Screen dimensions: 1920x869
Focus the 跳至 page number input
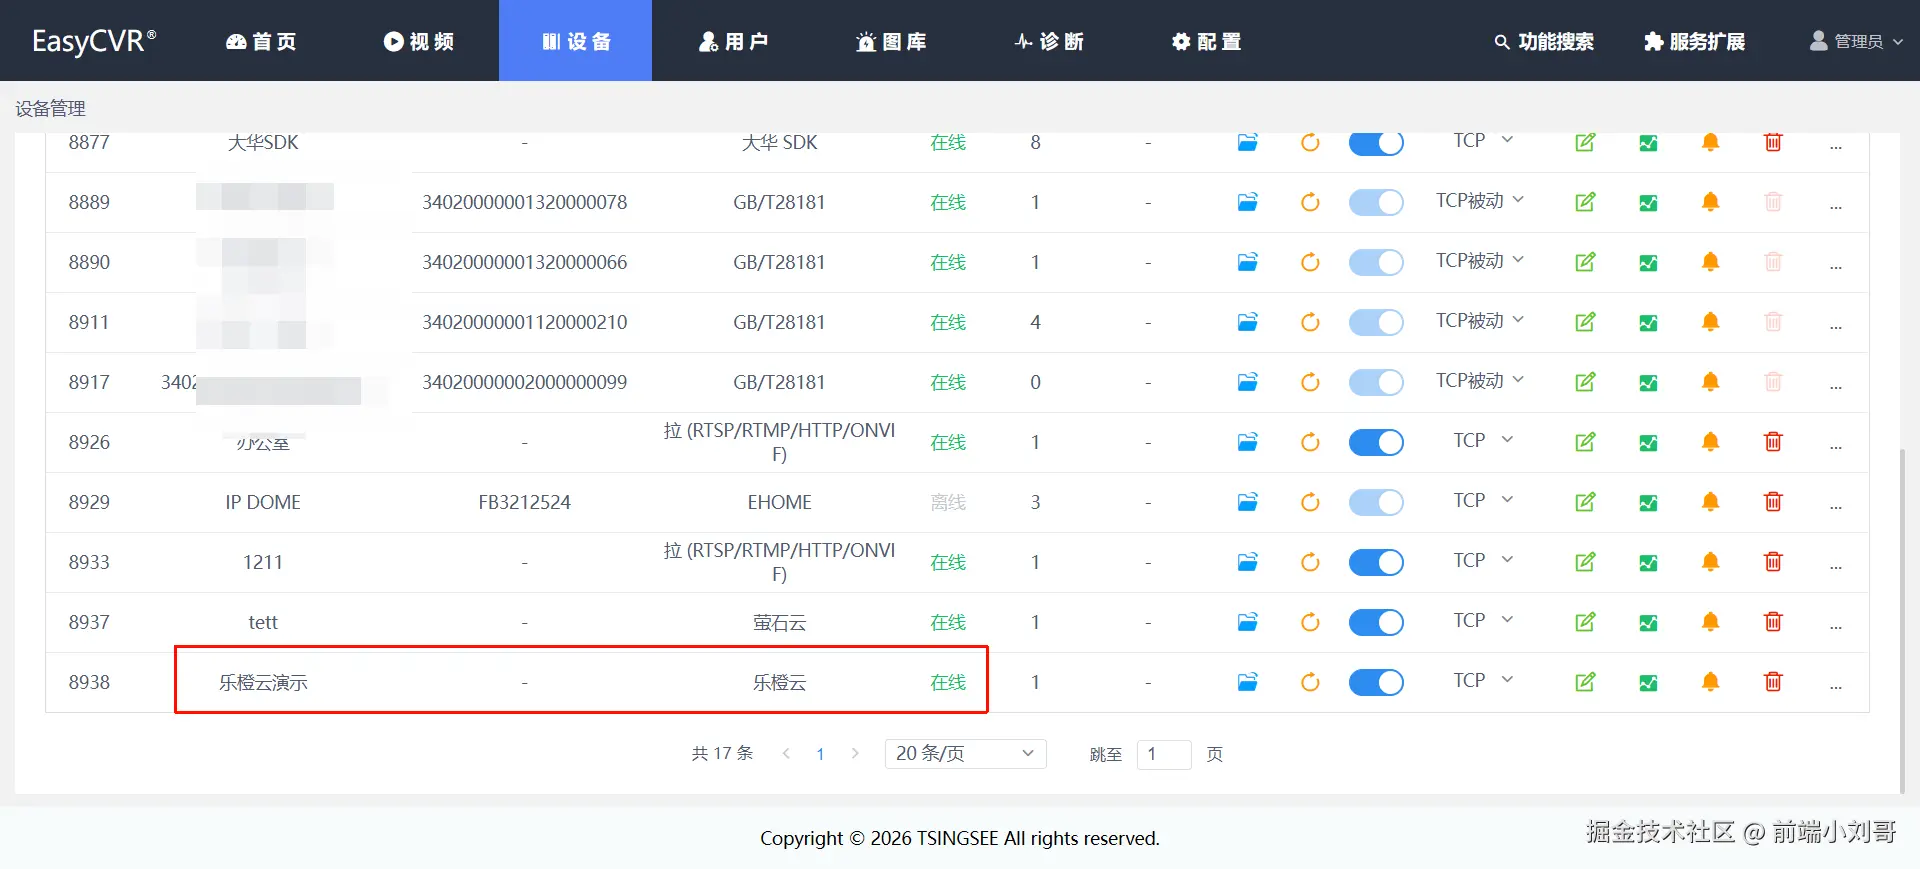pyautogui.click(x=1164, y=754)
